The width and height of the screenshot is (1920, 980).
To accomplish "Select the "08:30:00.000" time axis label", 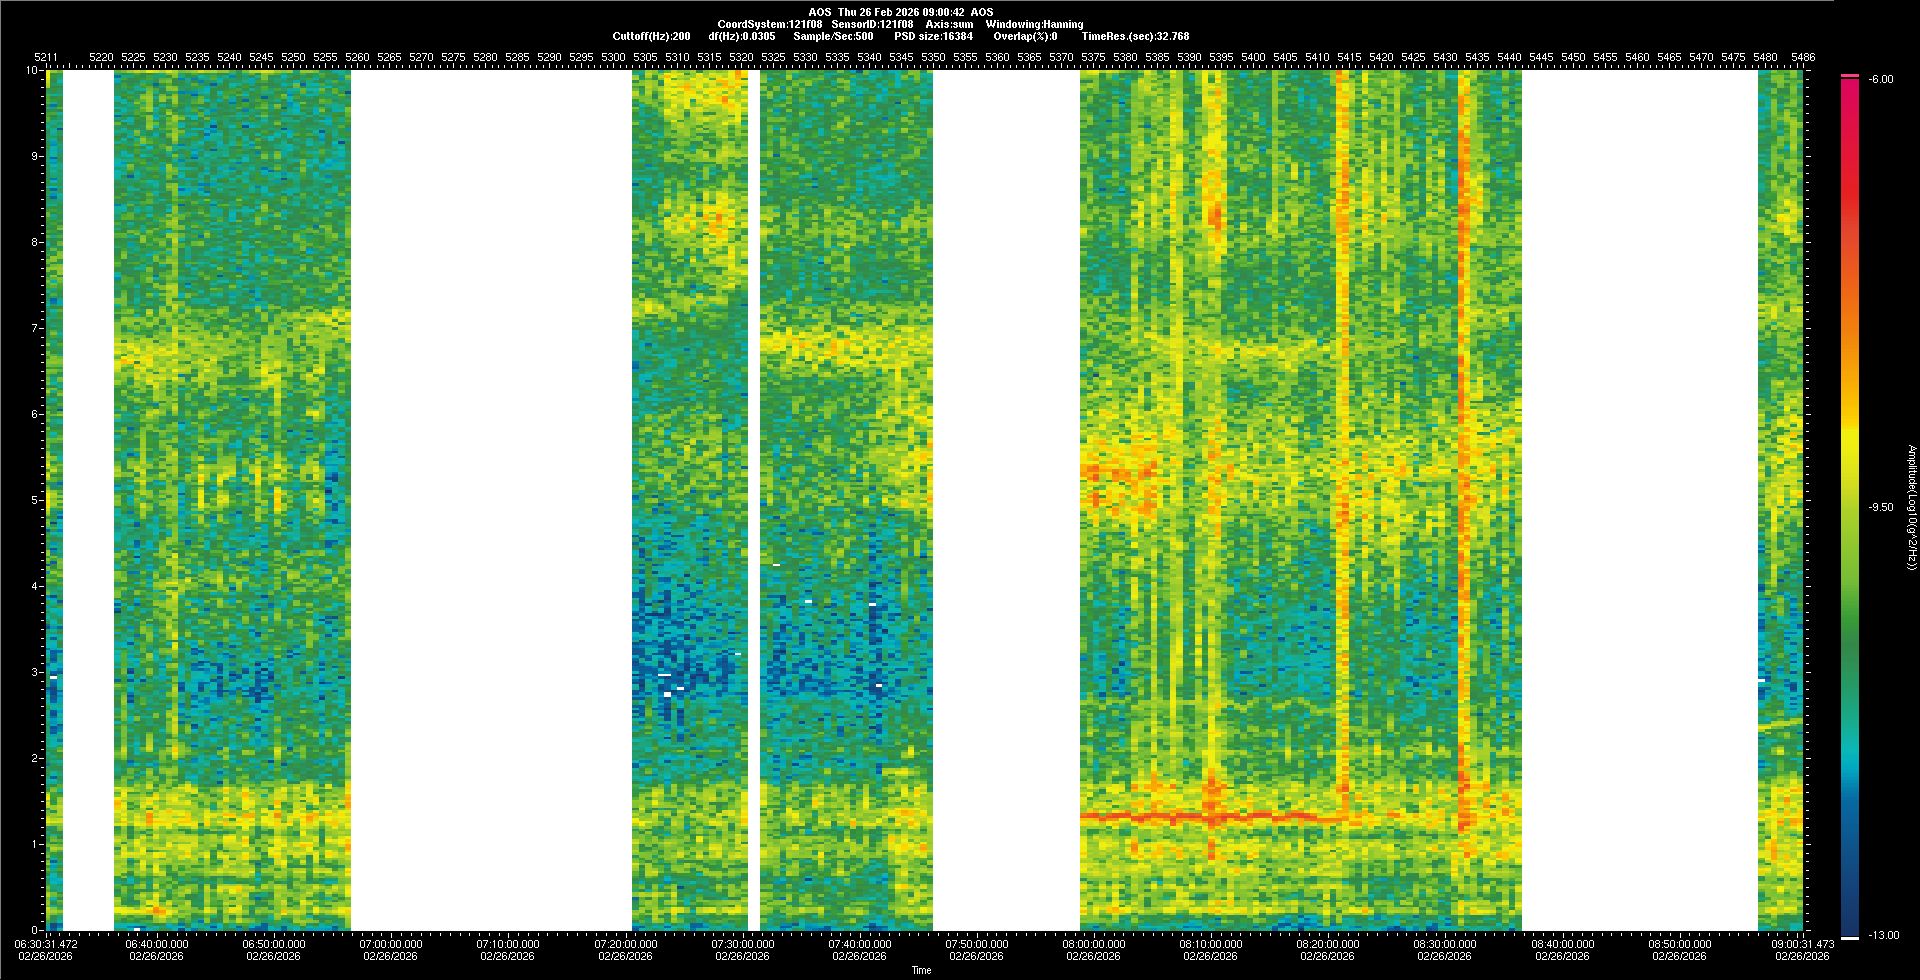I will (1444, 943).
